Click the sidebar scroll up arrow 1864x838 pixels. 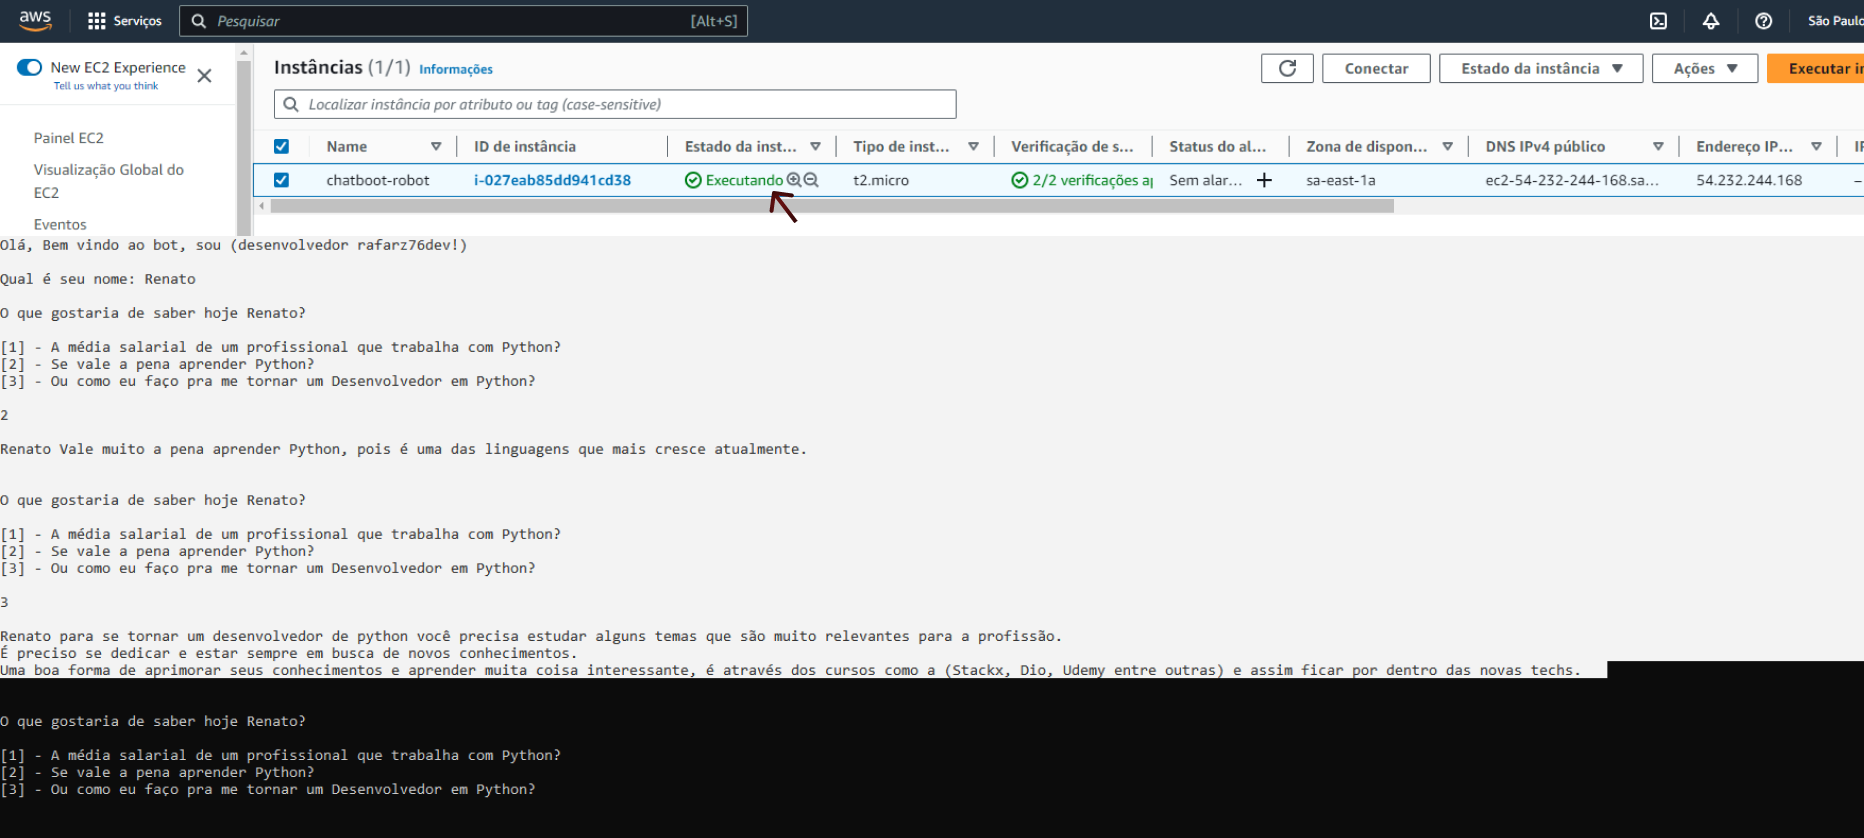pyautogui.click(x=244, y=54)
